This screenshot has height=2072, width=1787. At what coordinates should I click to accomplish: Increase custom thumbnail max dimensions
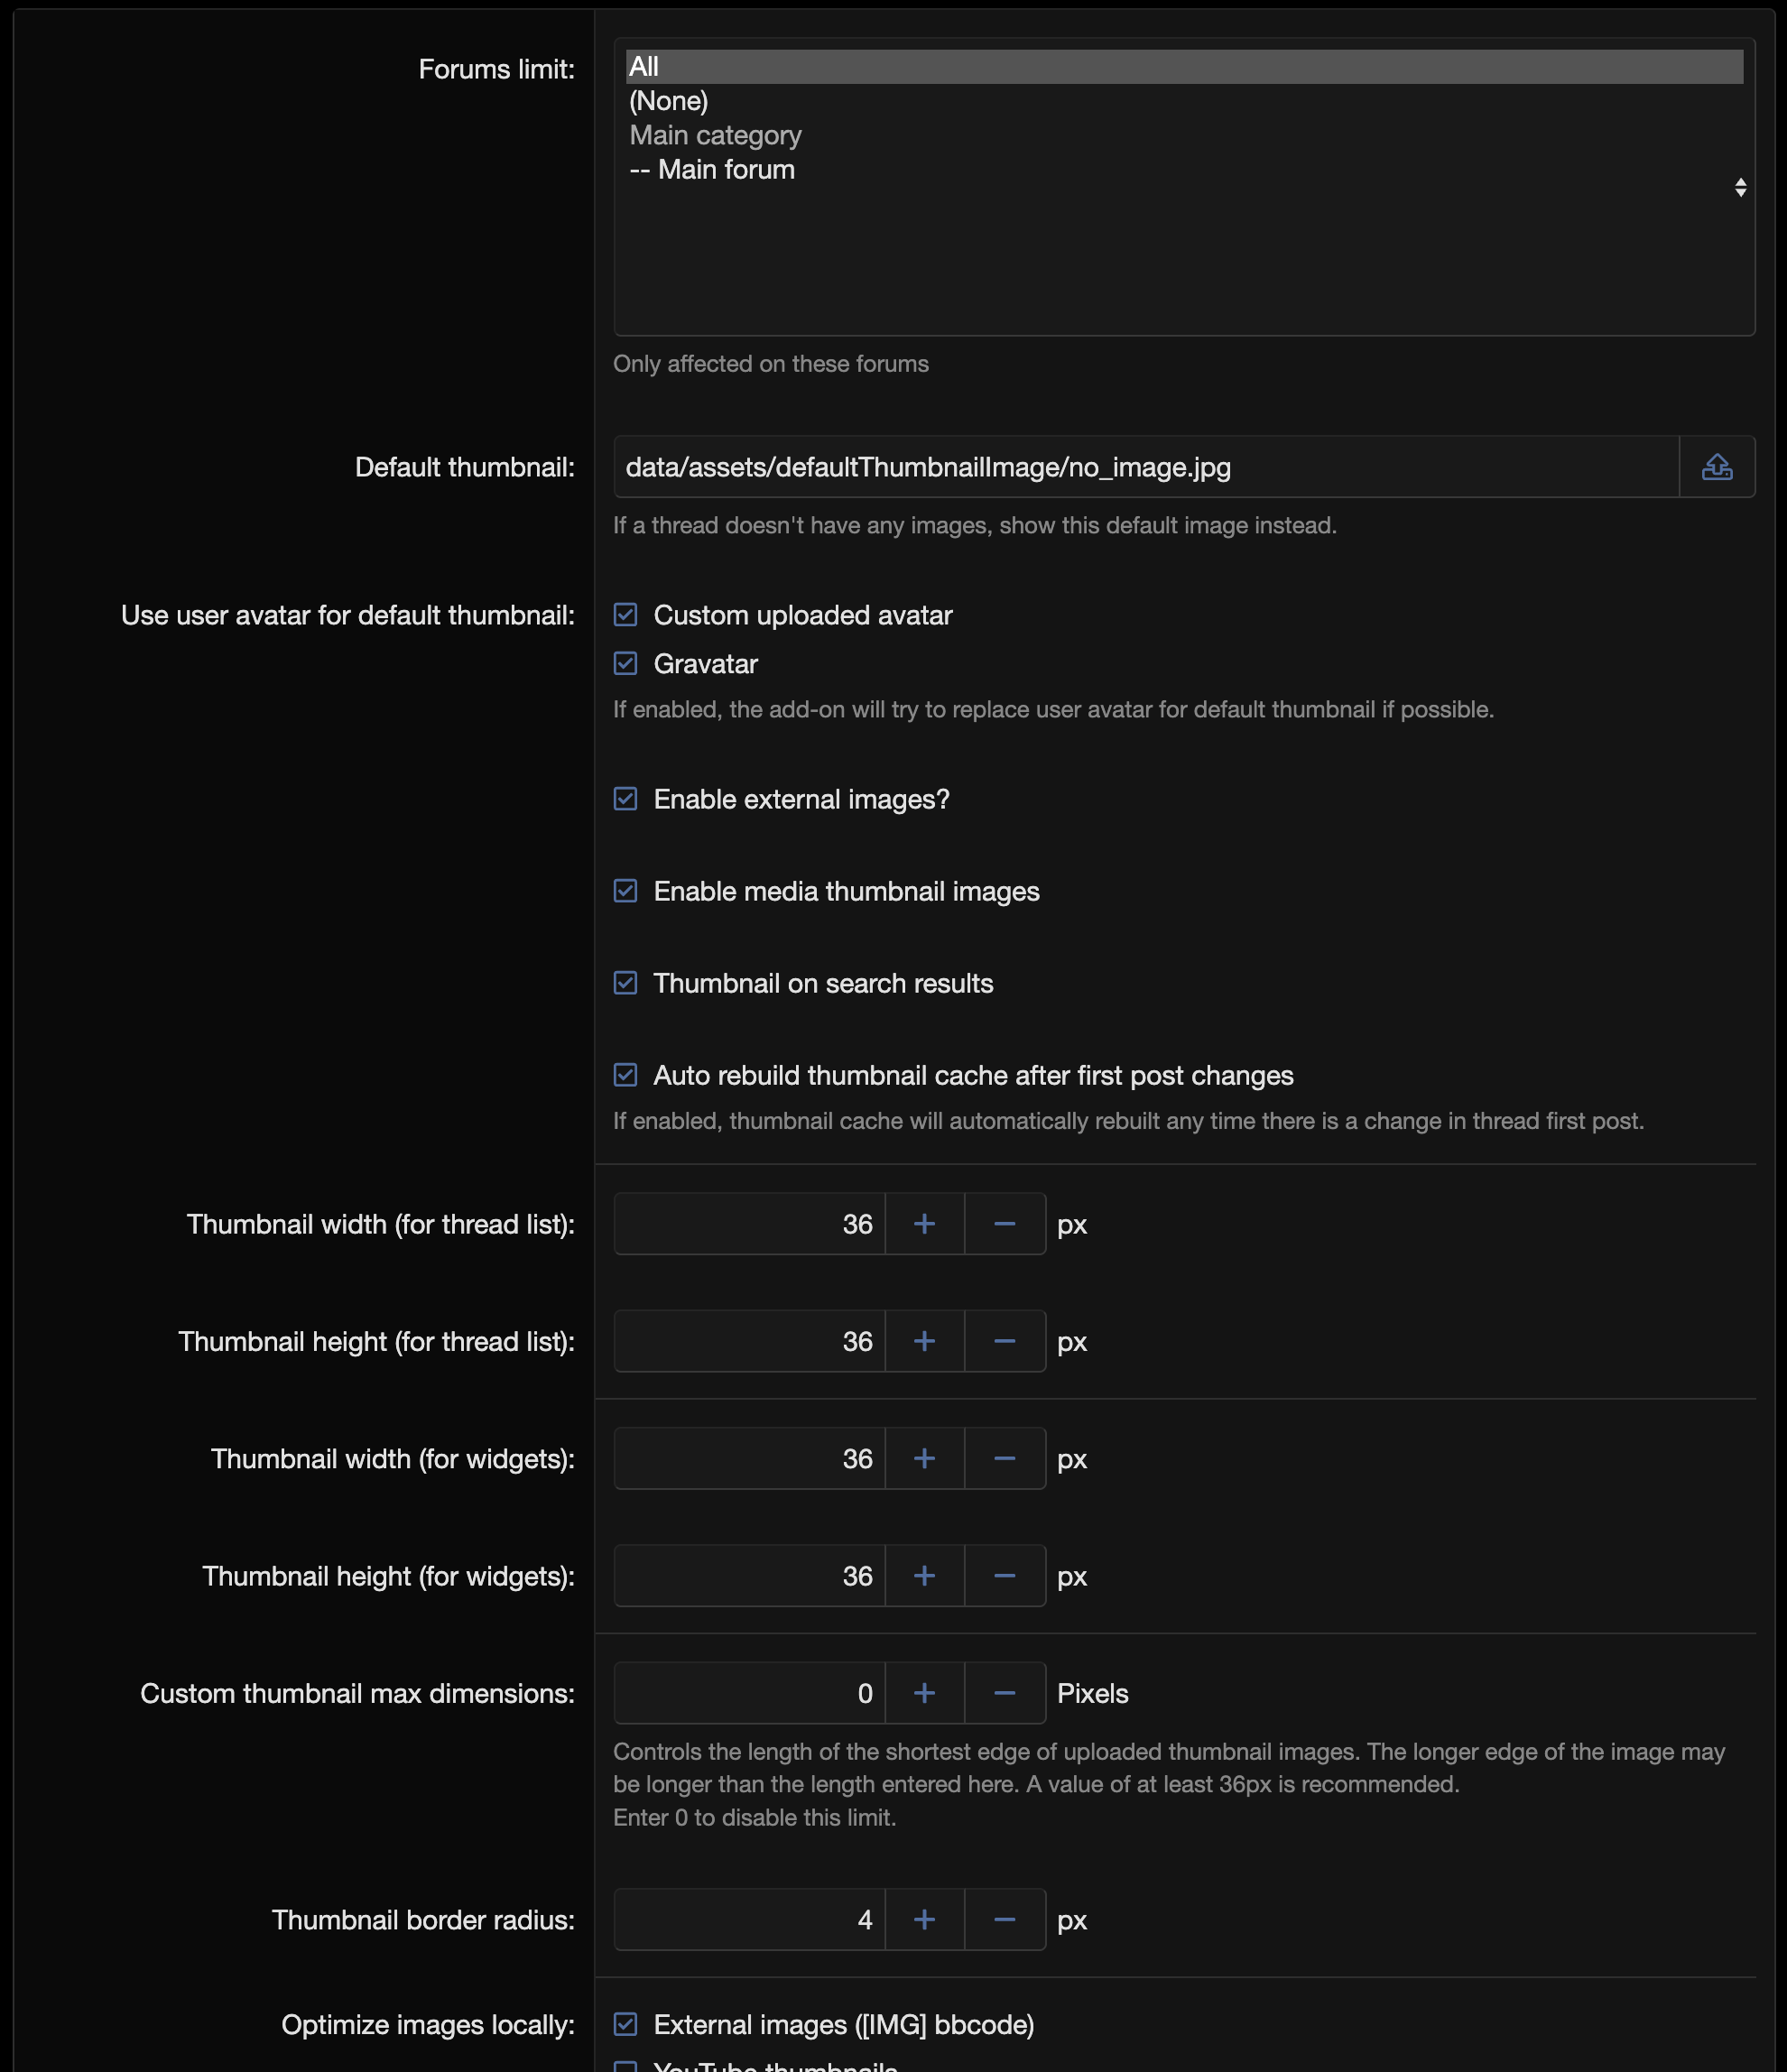tap(923, 1693)
